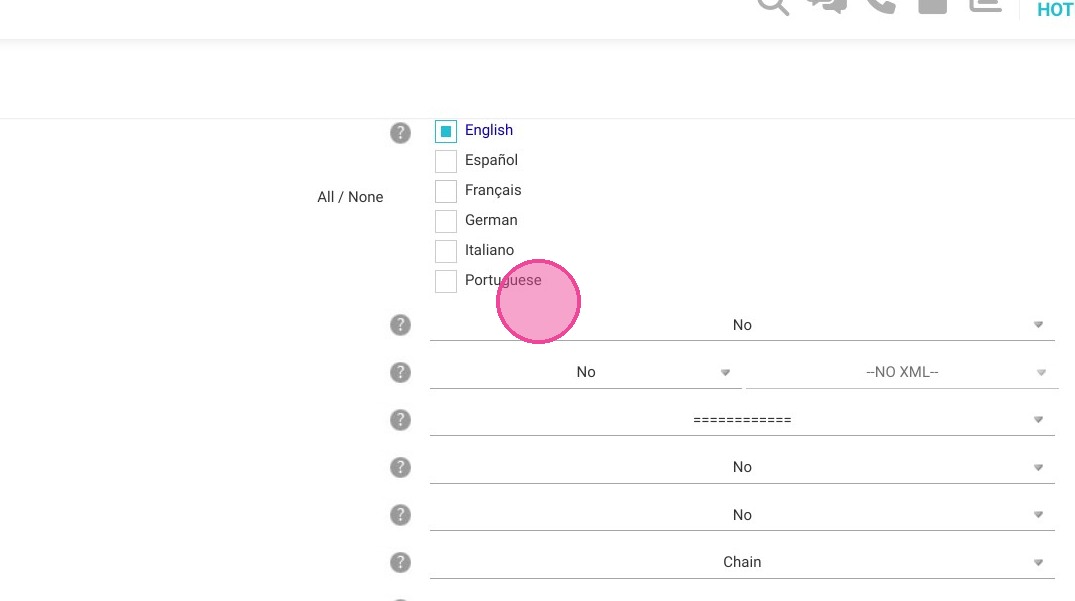
Task: Open the No dropdown directly above Chain
Action: tap(742, 515)
